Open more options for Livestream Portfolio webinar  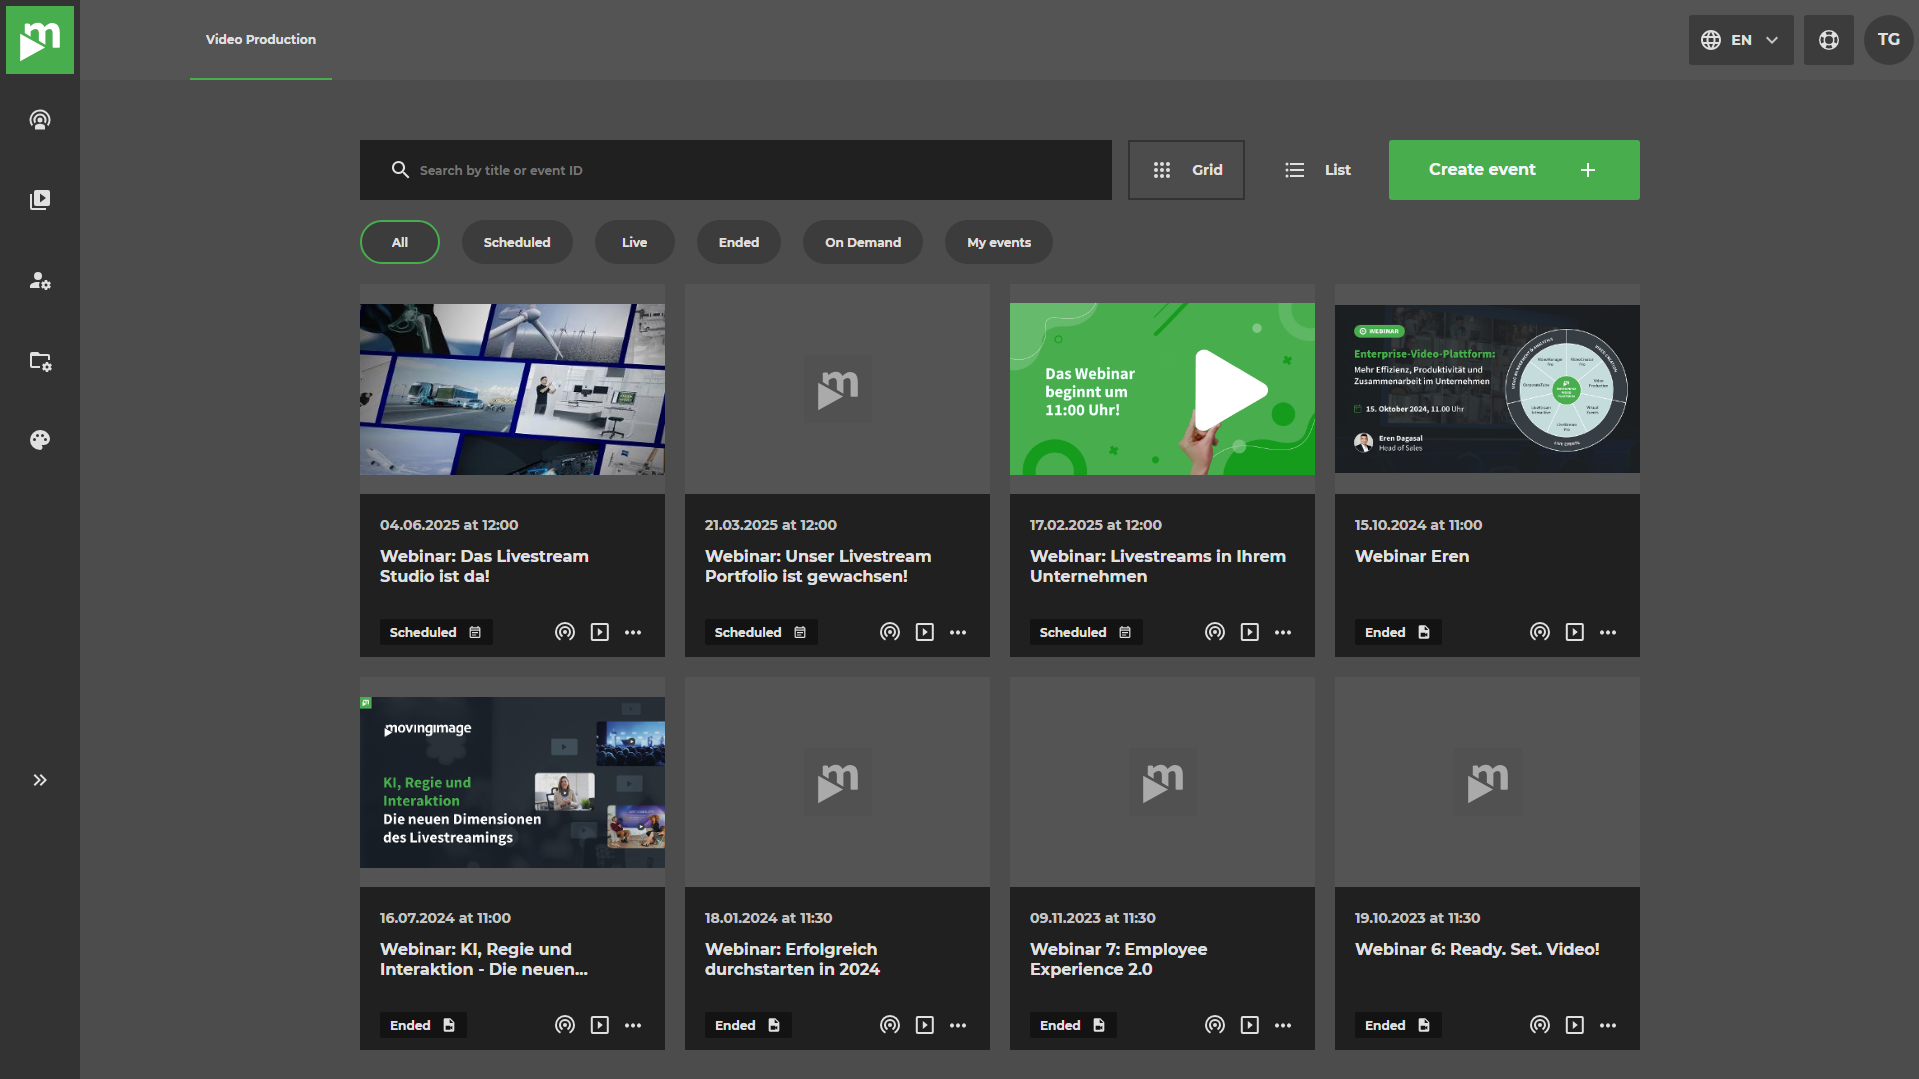coord(958,632)
